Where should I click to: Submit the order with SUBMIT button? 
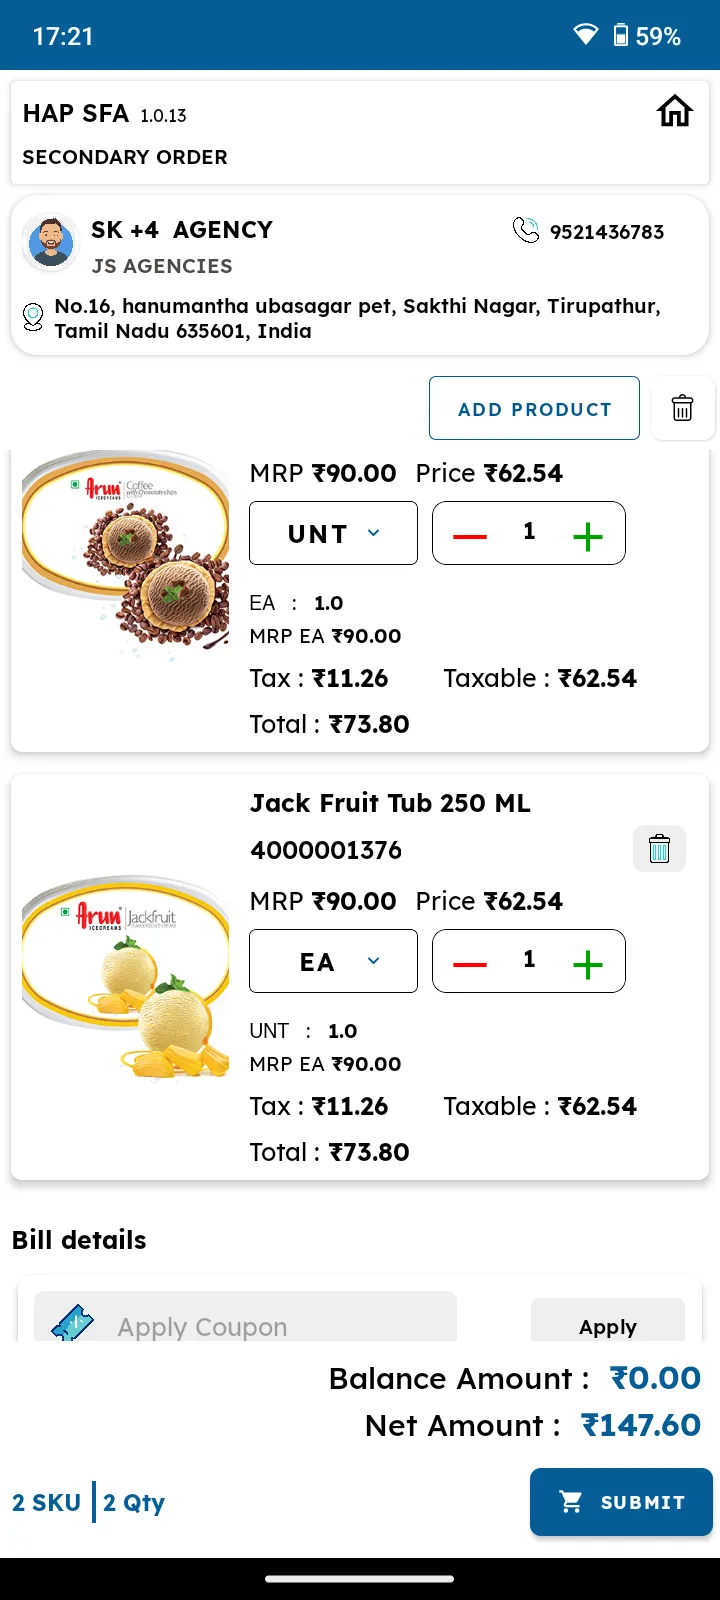pyautogui.click(x=621, y=1502)
